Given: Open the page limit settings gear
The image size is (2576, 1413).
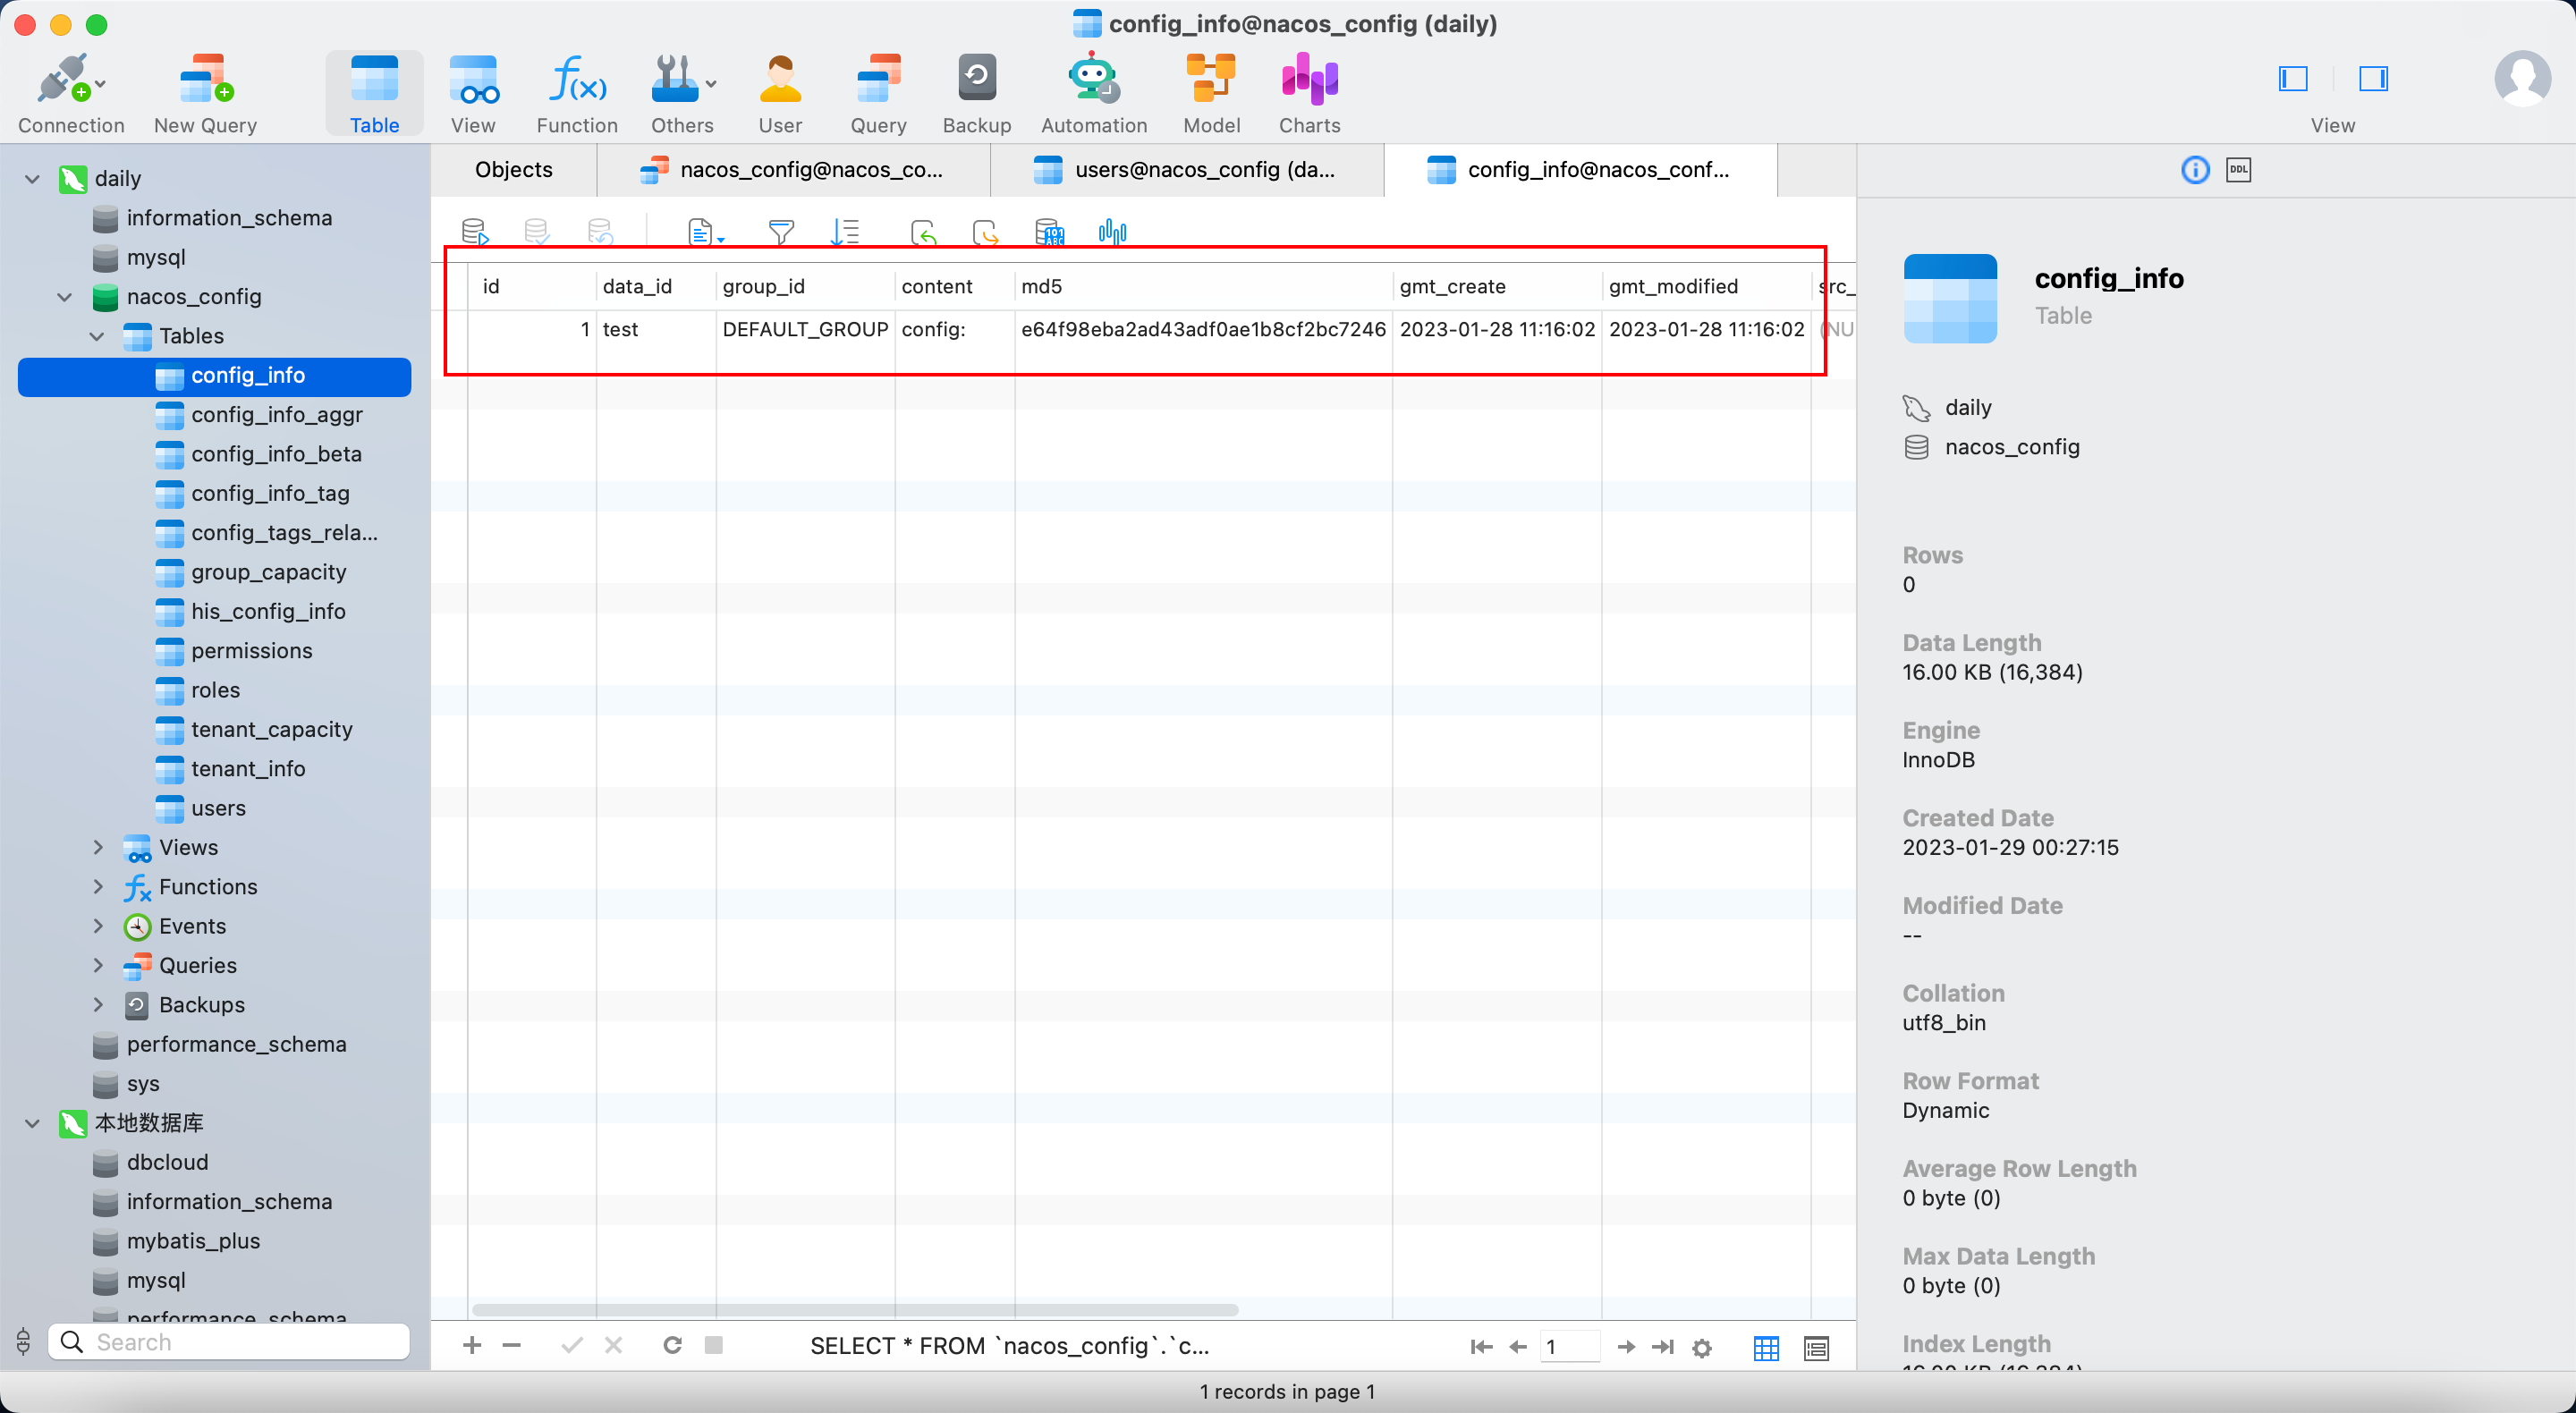Looking at the screenshot, I should 1702,1348.
